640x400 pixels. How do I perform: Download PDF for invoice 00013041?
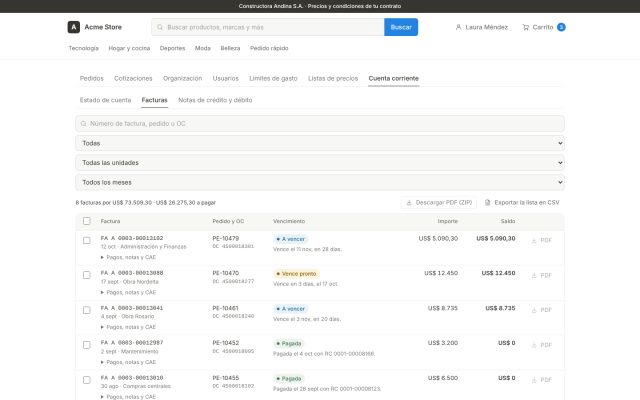click(x=542, y=310)
